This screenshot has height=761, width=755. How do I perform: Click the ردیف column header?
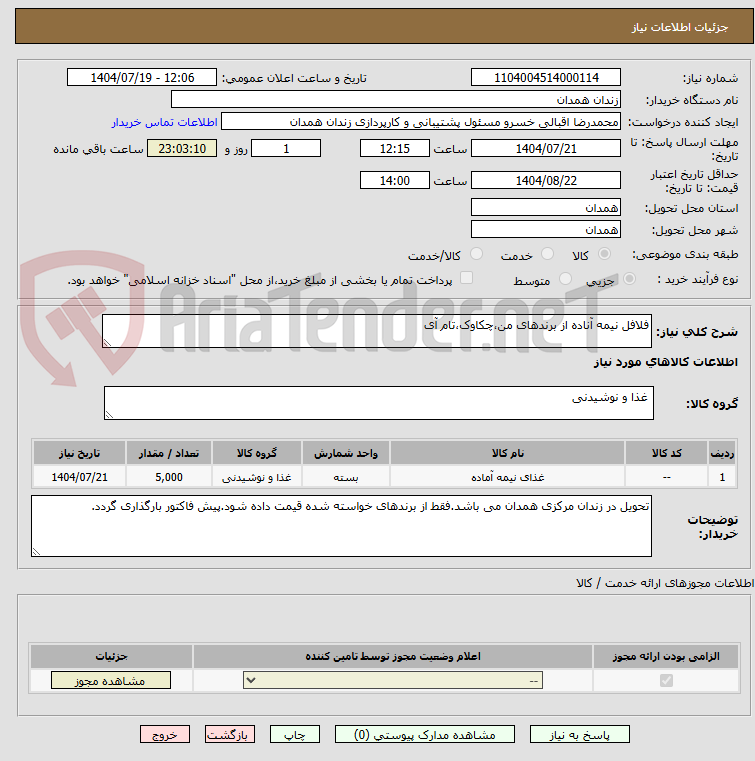click(x=722, y=453)
